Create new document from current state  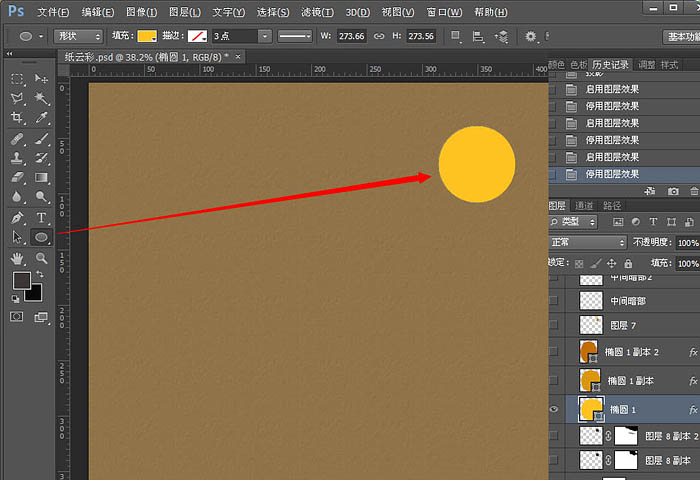click(x=650, y=191)
